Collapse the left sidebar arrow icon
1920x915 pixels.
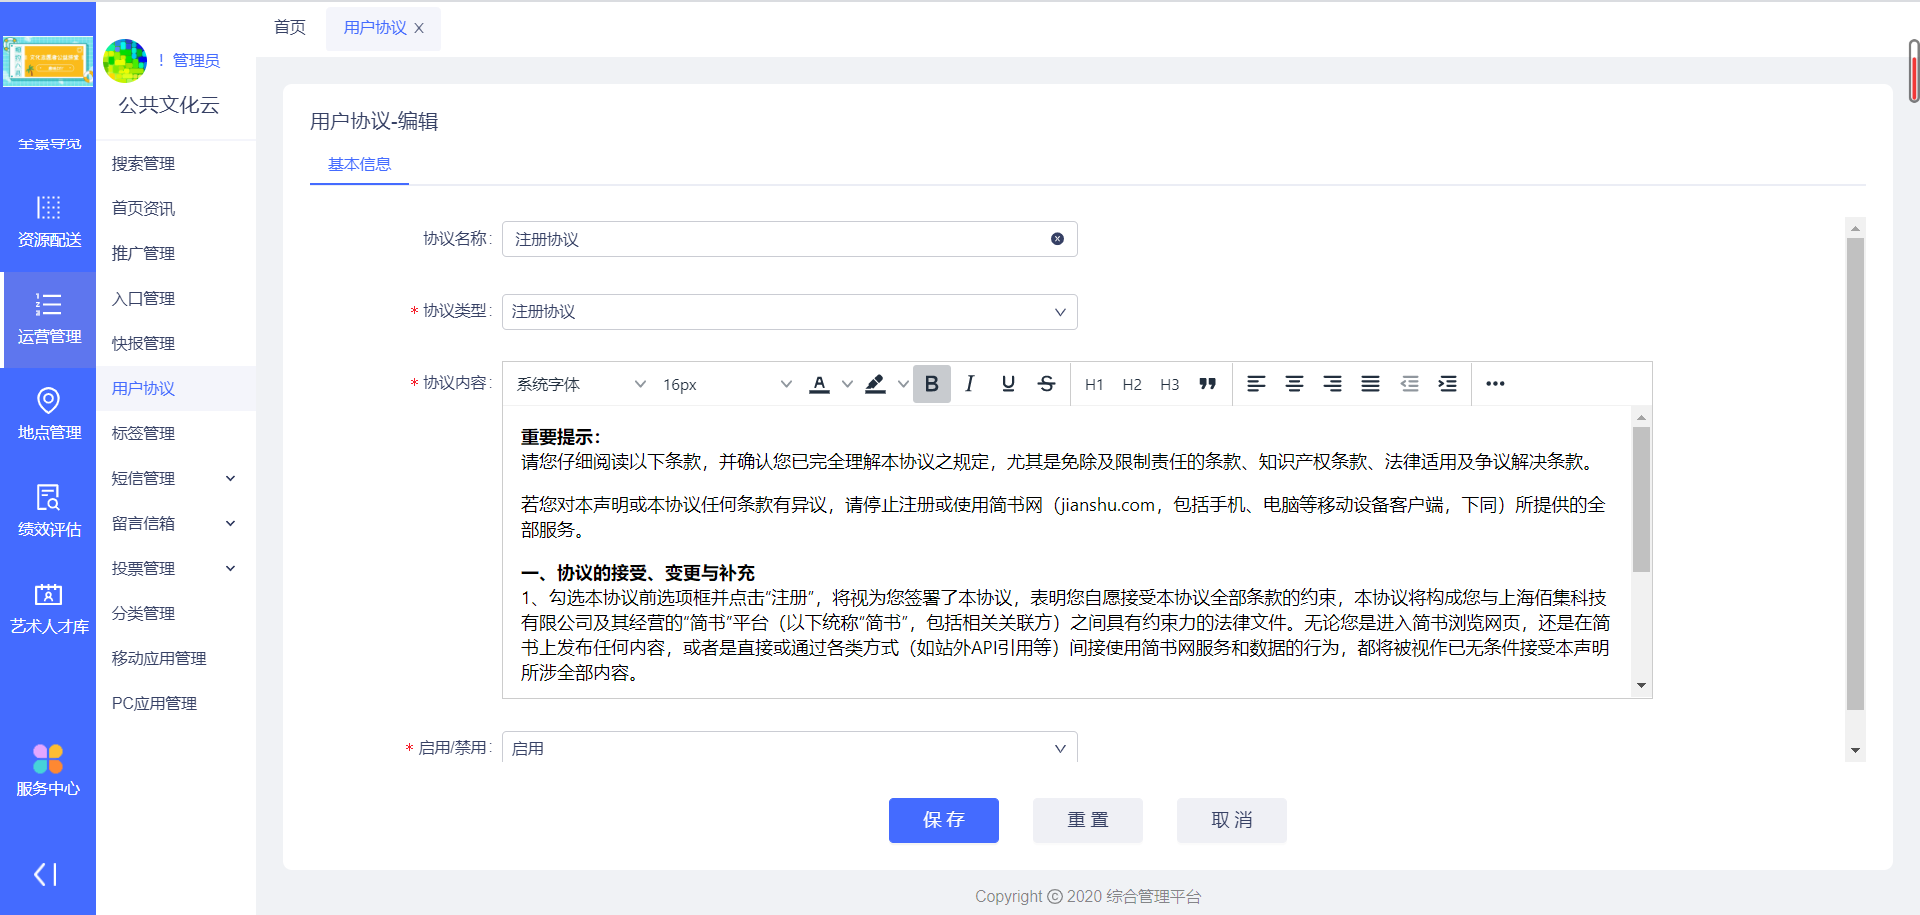(x=46, y=875)
